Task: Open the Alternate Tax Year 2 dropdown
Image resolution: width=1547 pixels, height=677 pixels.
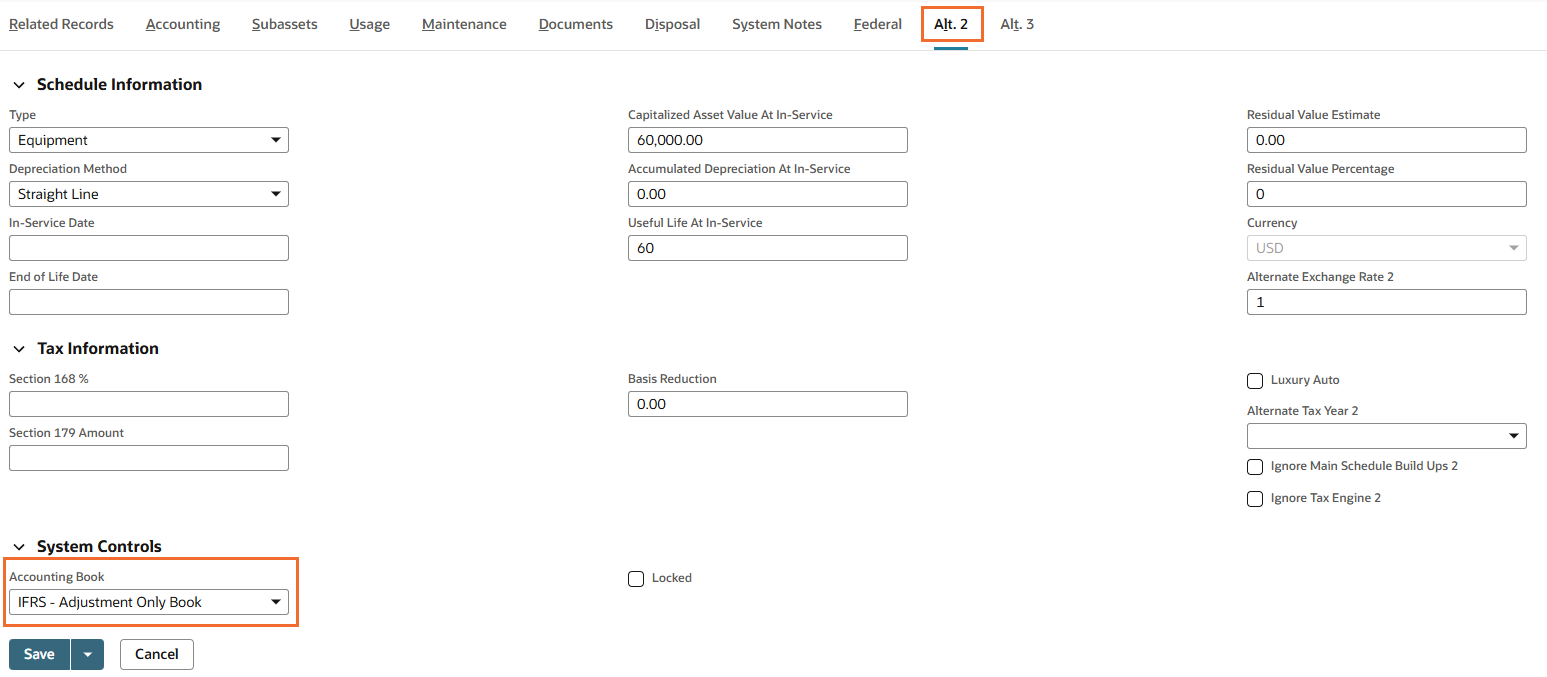Action: coord(1386,436)
